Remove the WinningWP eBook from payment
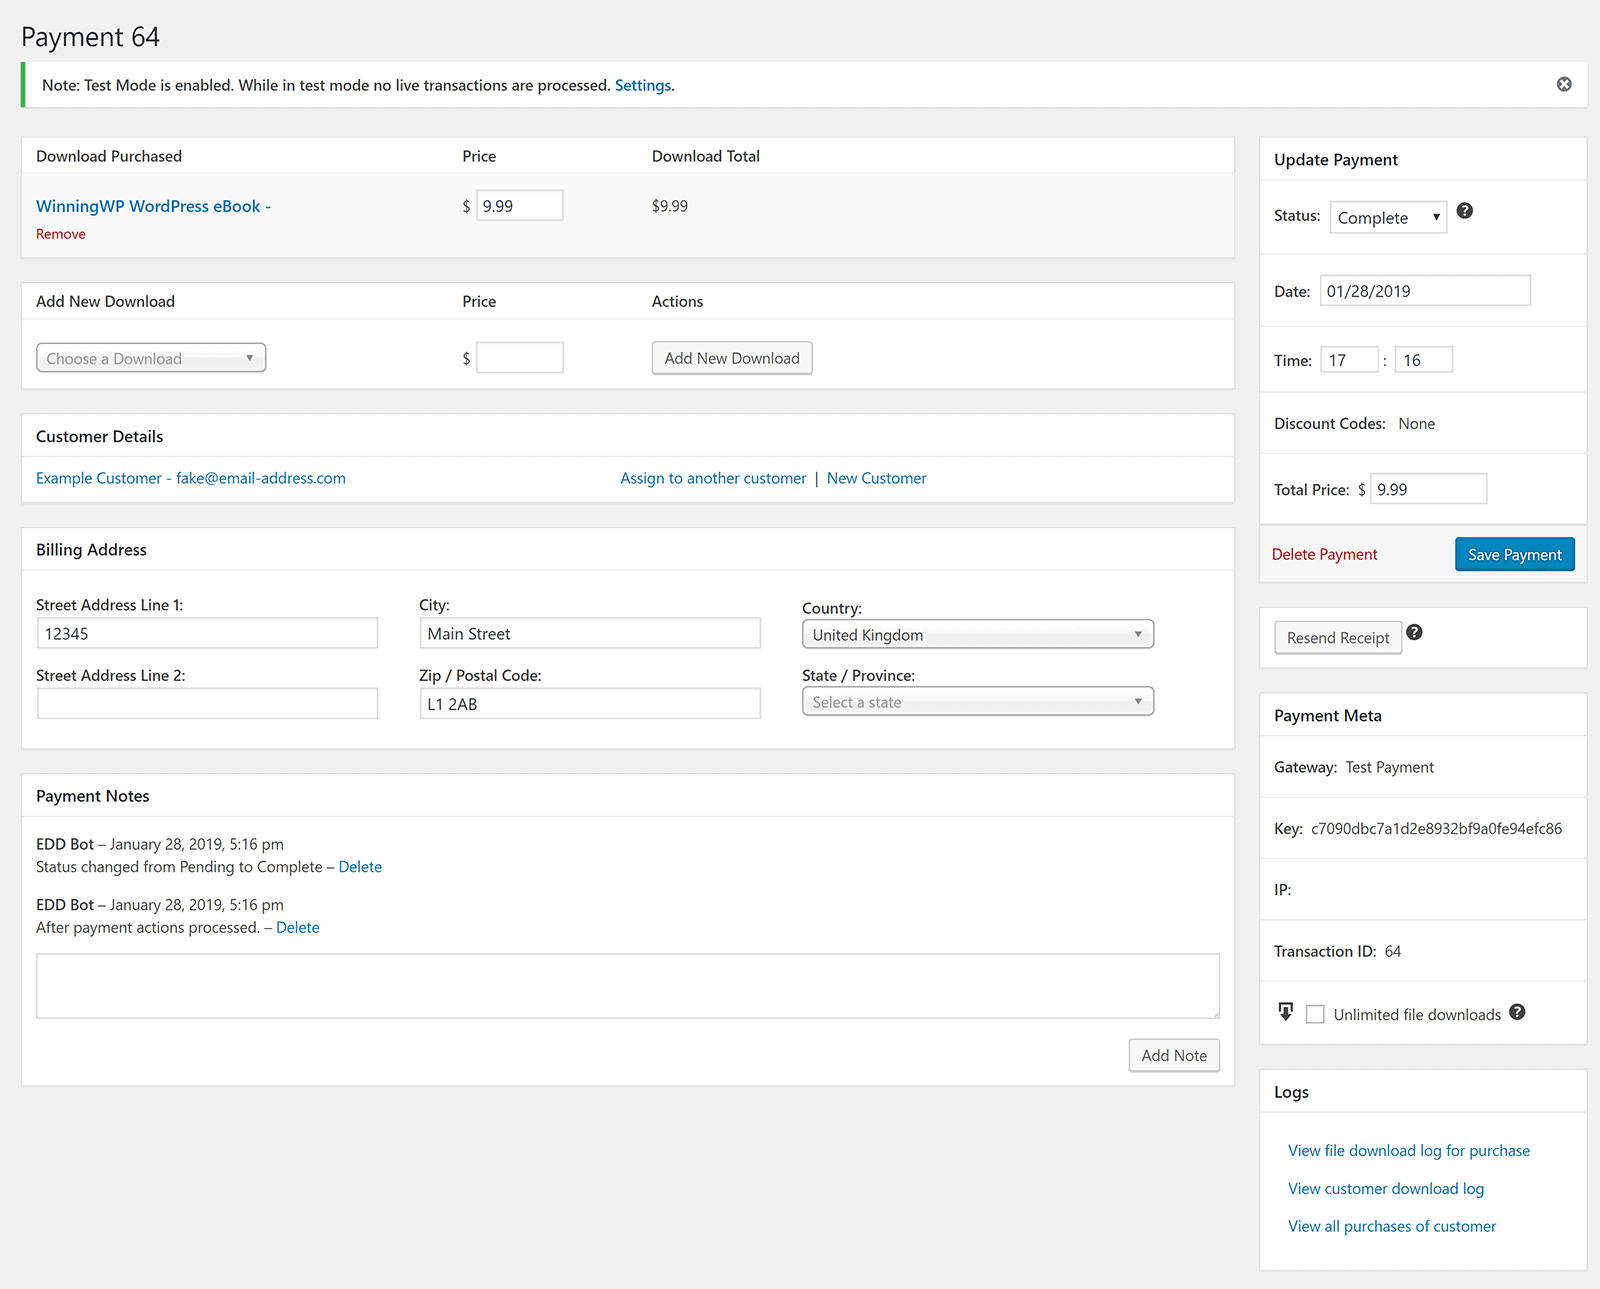 coord(61,234)
